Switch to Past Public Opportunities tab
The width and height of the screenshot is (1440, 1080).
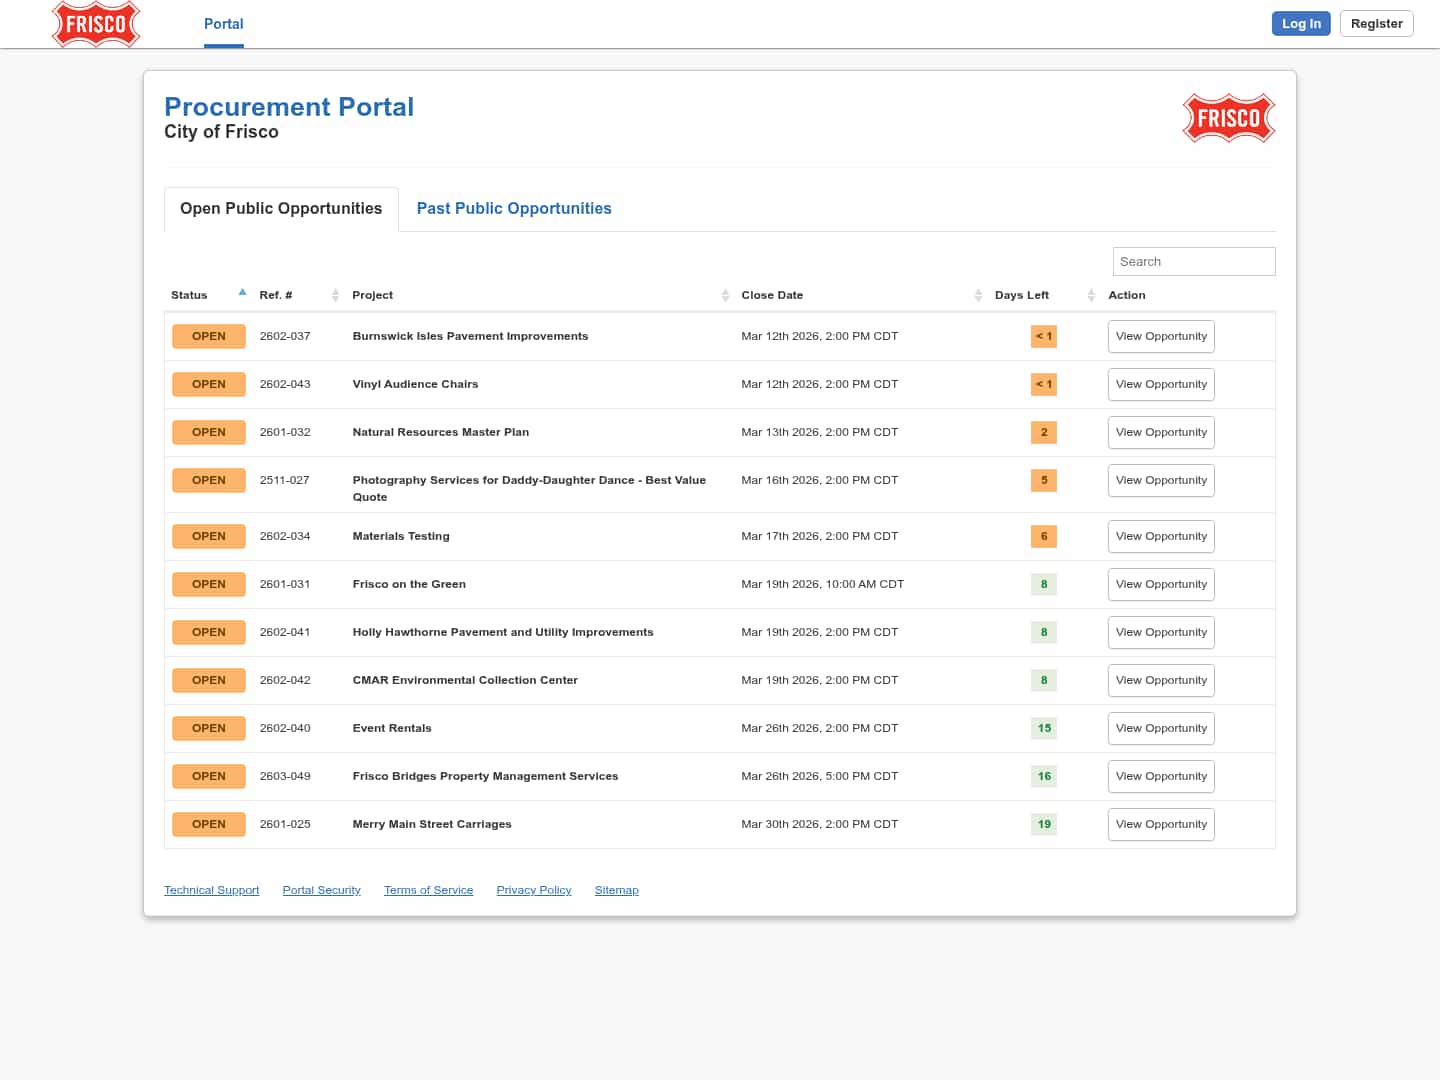click(513, 208)
